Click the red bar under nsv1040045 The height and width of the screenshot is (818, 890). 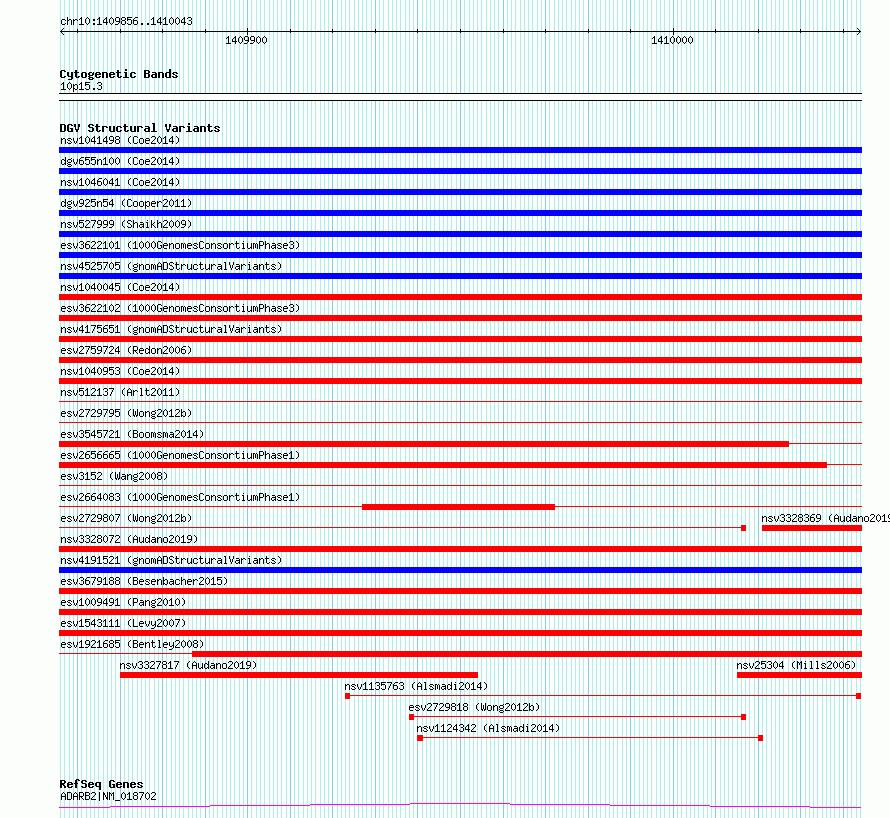click(460, 297)
